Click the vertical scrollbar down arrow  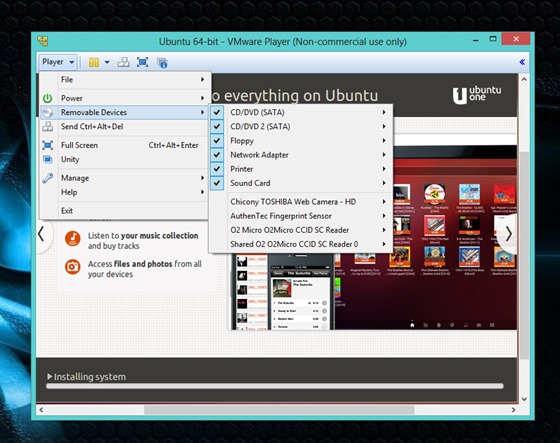(524, 399)
